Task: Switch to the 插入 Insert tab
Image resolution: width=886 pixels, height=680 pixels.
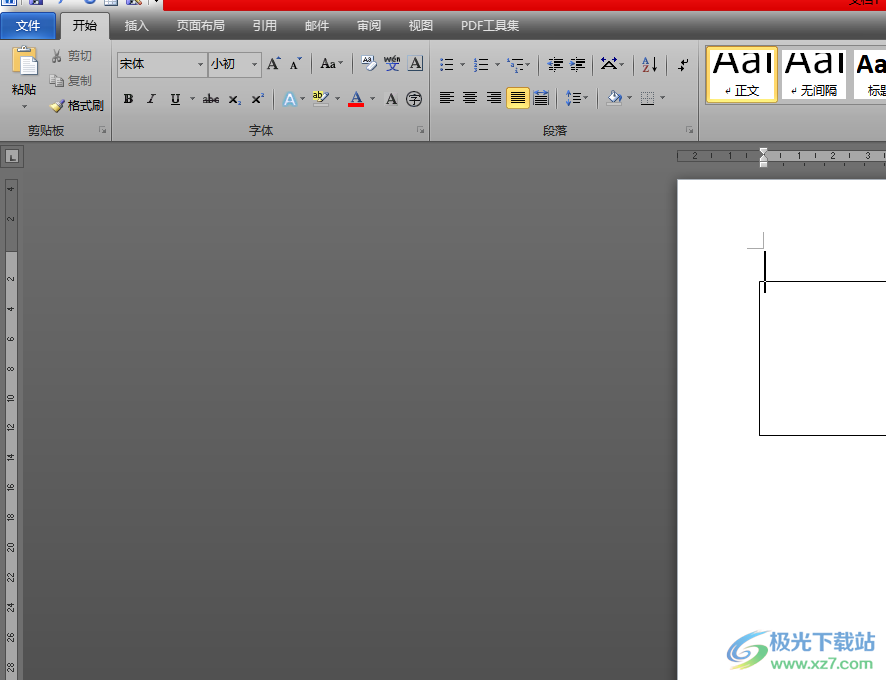Action: point(136,26)
